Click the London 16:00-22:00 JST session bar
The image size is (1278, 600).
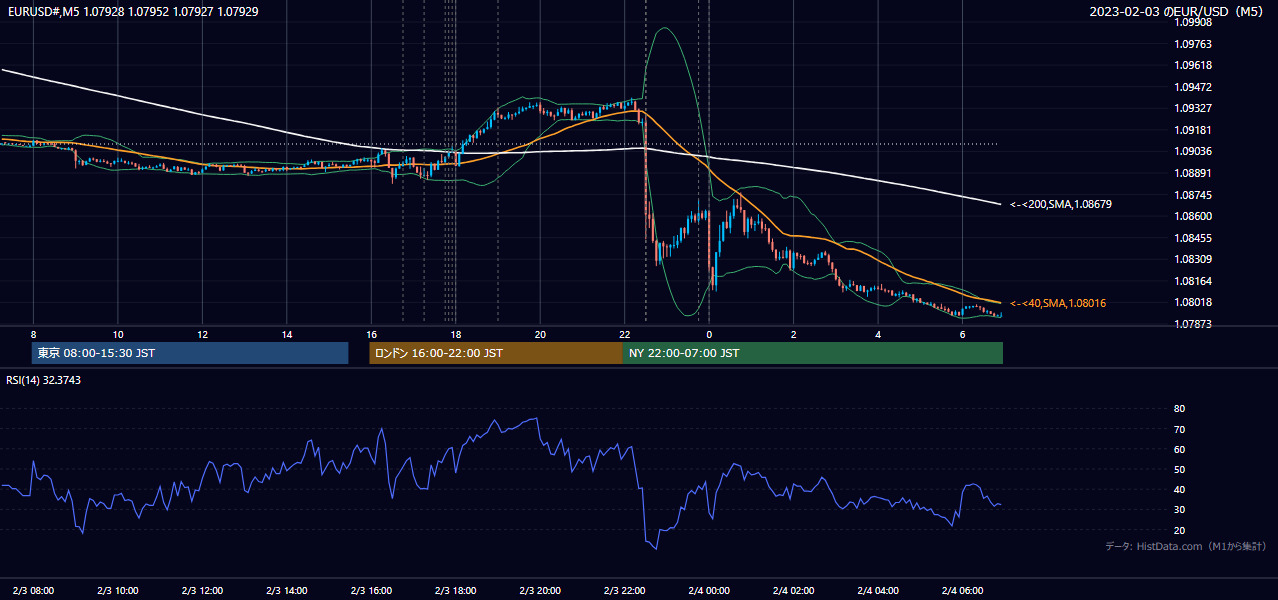pyautogui.click(x=496, y=353)
